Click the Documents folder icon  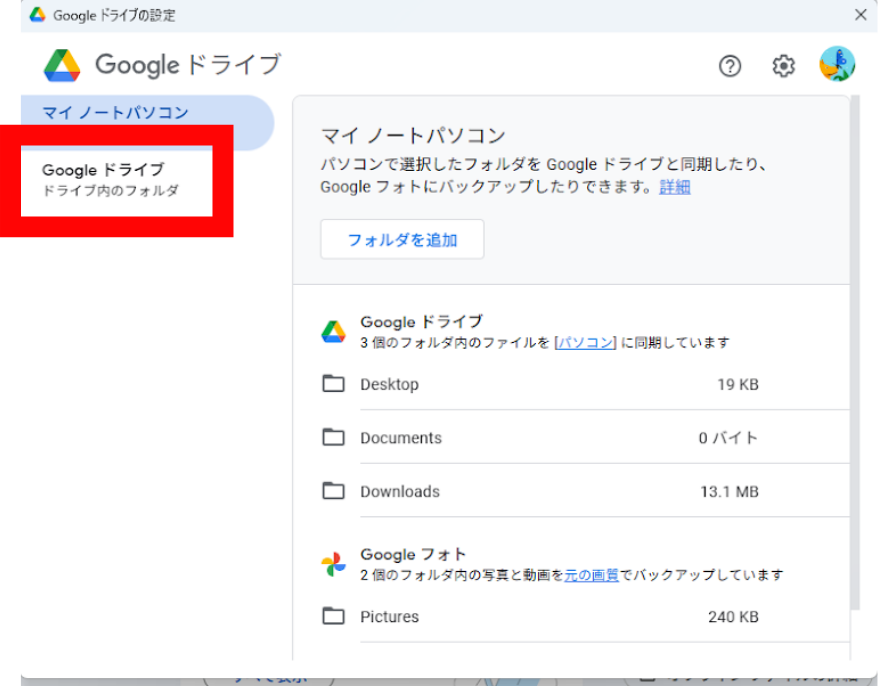click(333, 437)
